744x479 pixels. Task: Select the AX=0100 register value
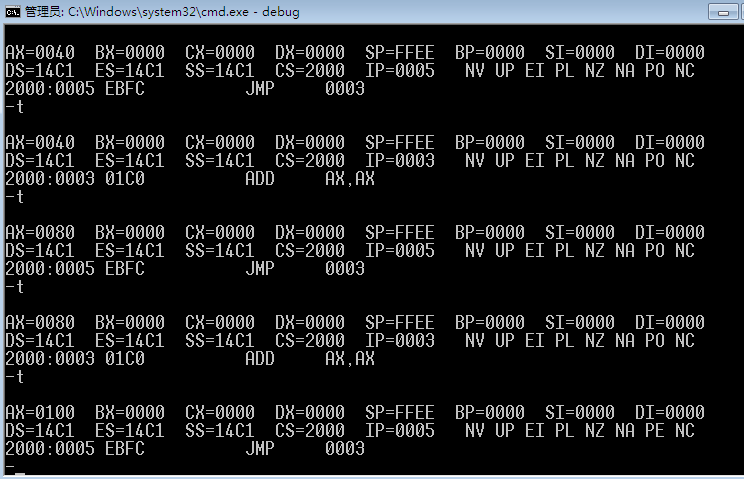pyautogui.click(x=40, y=412)
